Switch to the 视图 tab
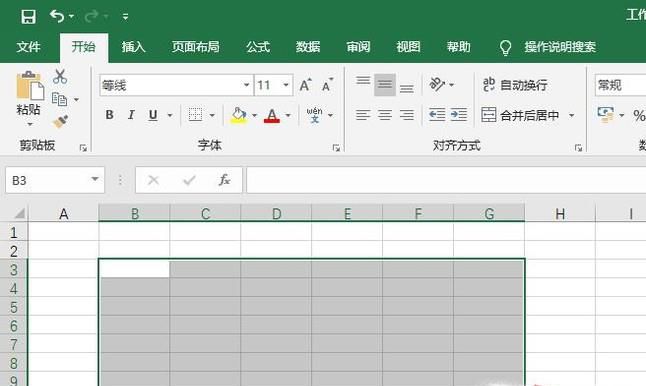This screenshot has width=646, height=386. [408, 47]
